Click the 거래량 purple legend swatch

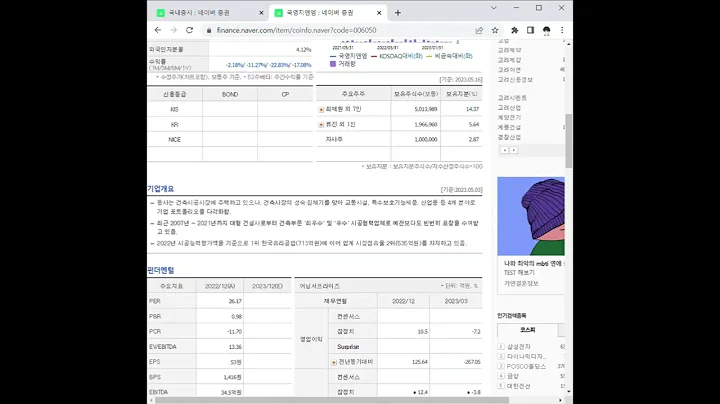click(x=333, y=64)
